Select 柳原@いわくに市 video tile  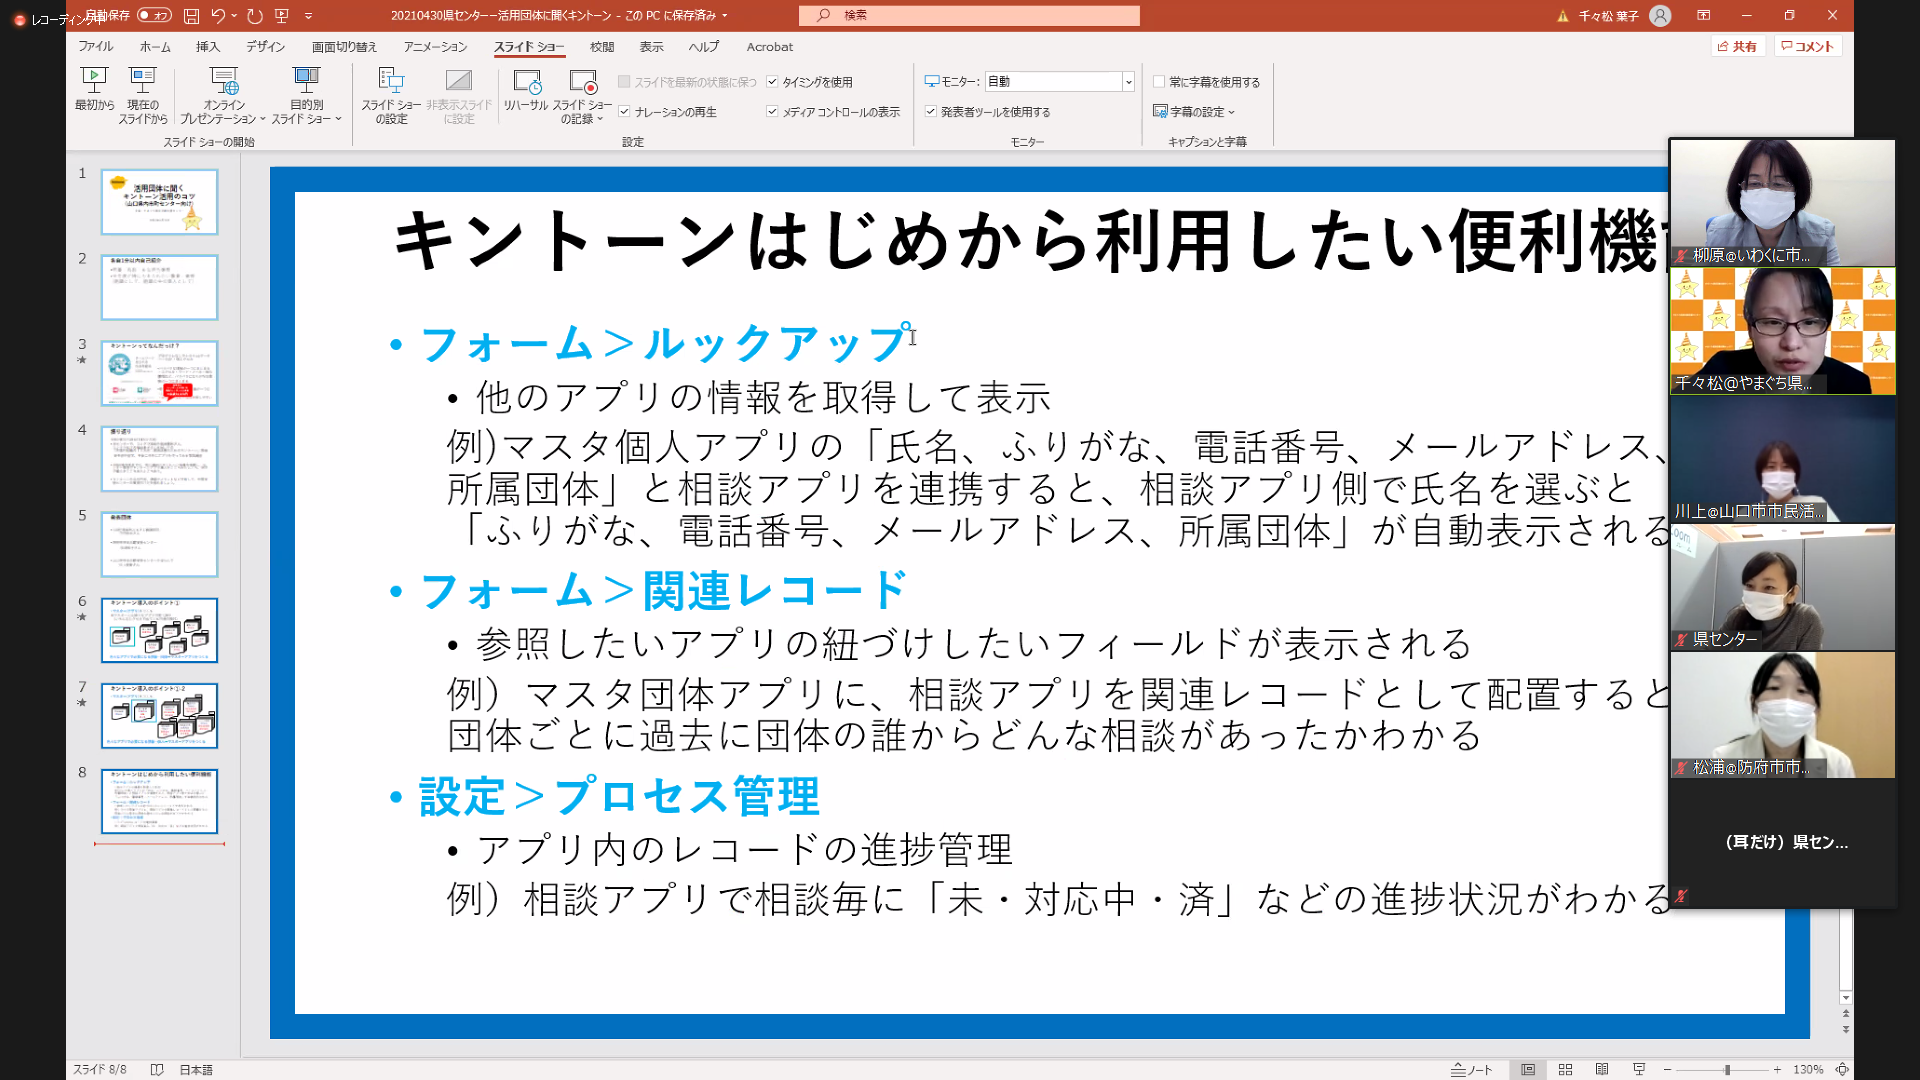[x=1782, y=203]
